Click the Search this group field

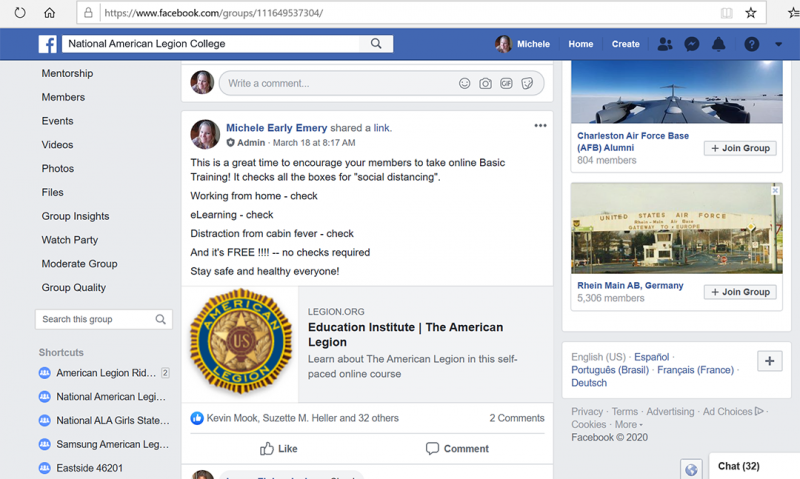pos(104,319)
